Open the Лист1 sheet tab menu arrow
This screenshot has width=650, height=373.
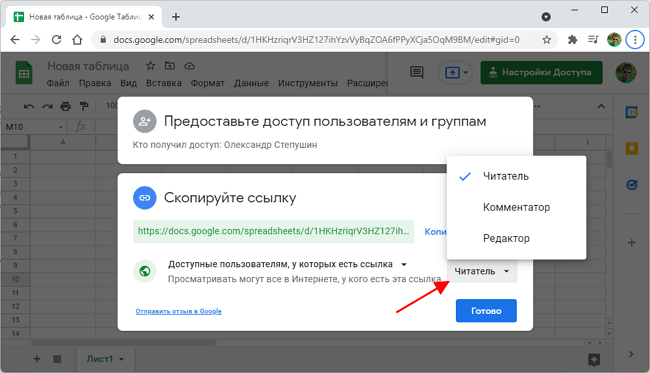[x=121, y=359]
